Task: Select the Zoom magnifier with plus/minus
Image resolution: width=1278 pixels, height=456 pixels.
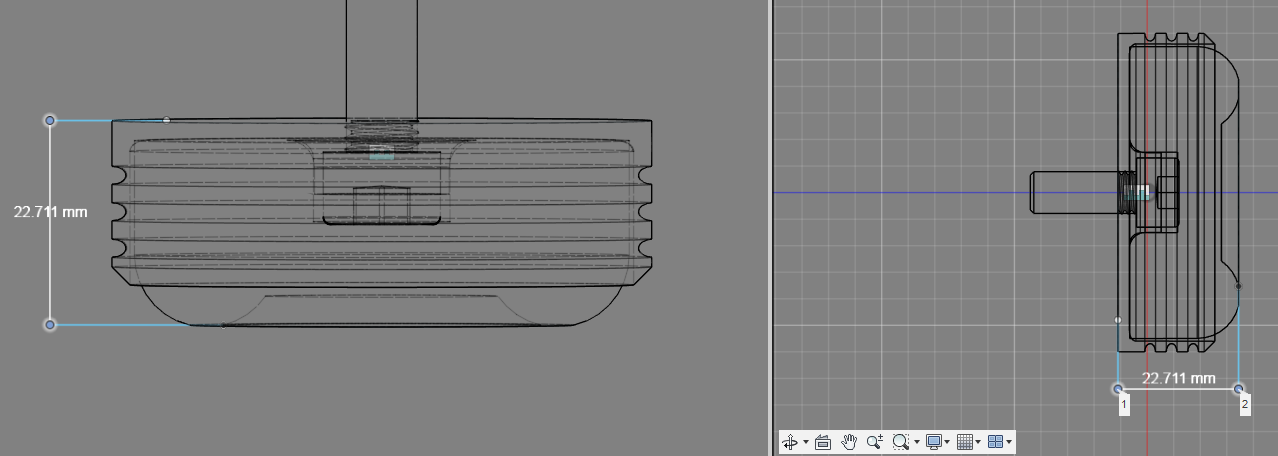Action: click(875, 442)
